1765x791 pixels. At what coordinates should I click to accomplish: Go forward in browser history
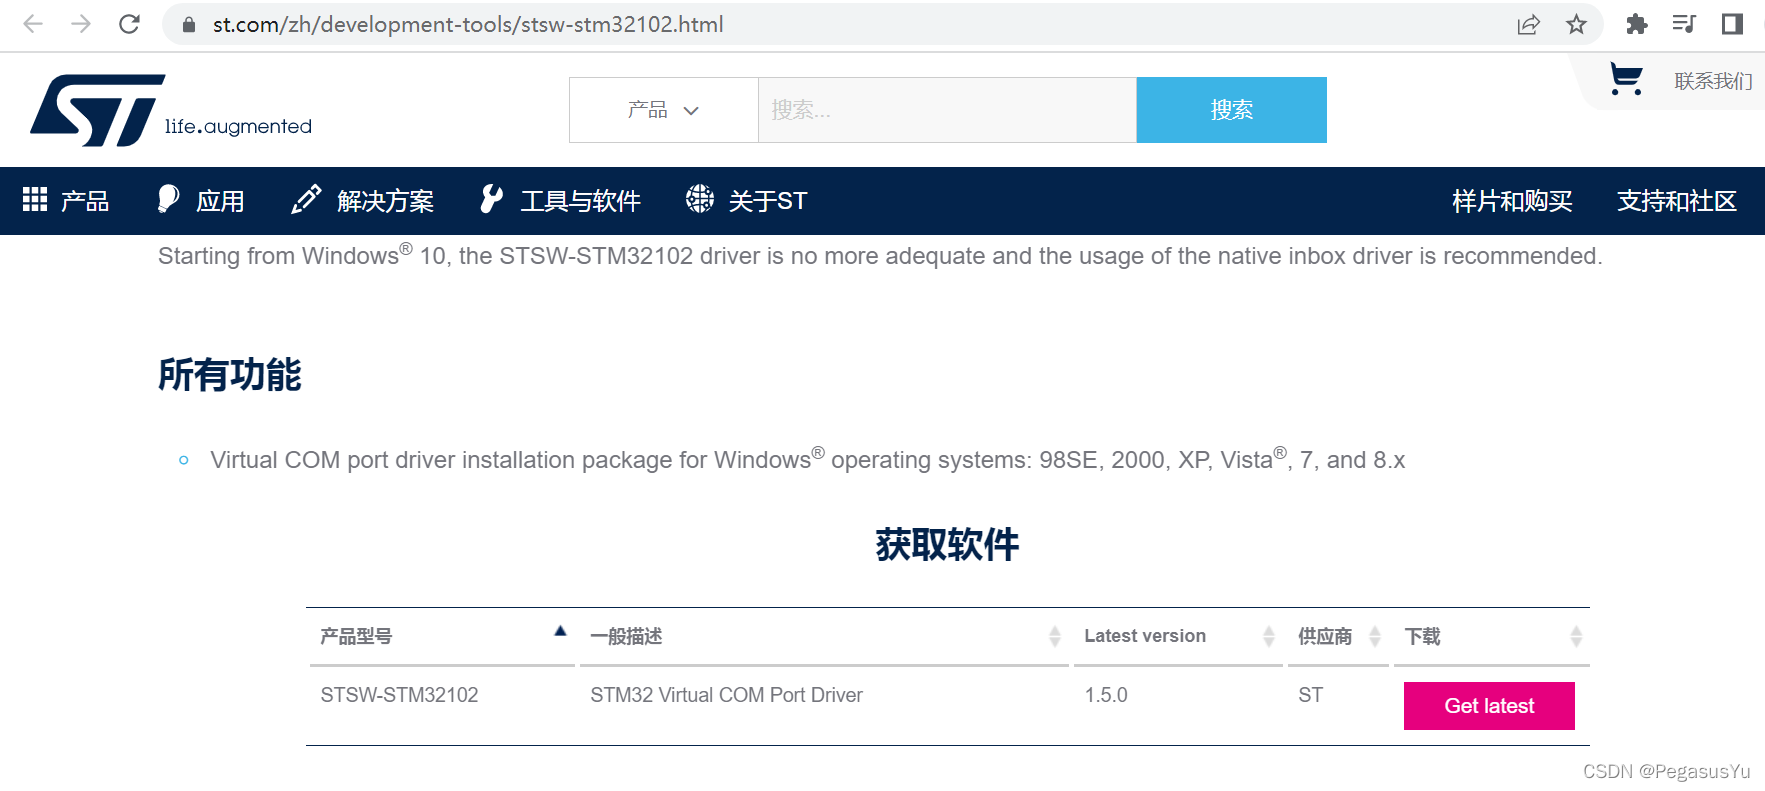[x=81, y=24]
